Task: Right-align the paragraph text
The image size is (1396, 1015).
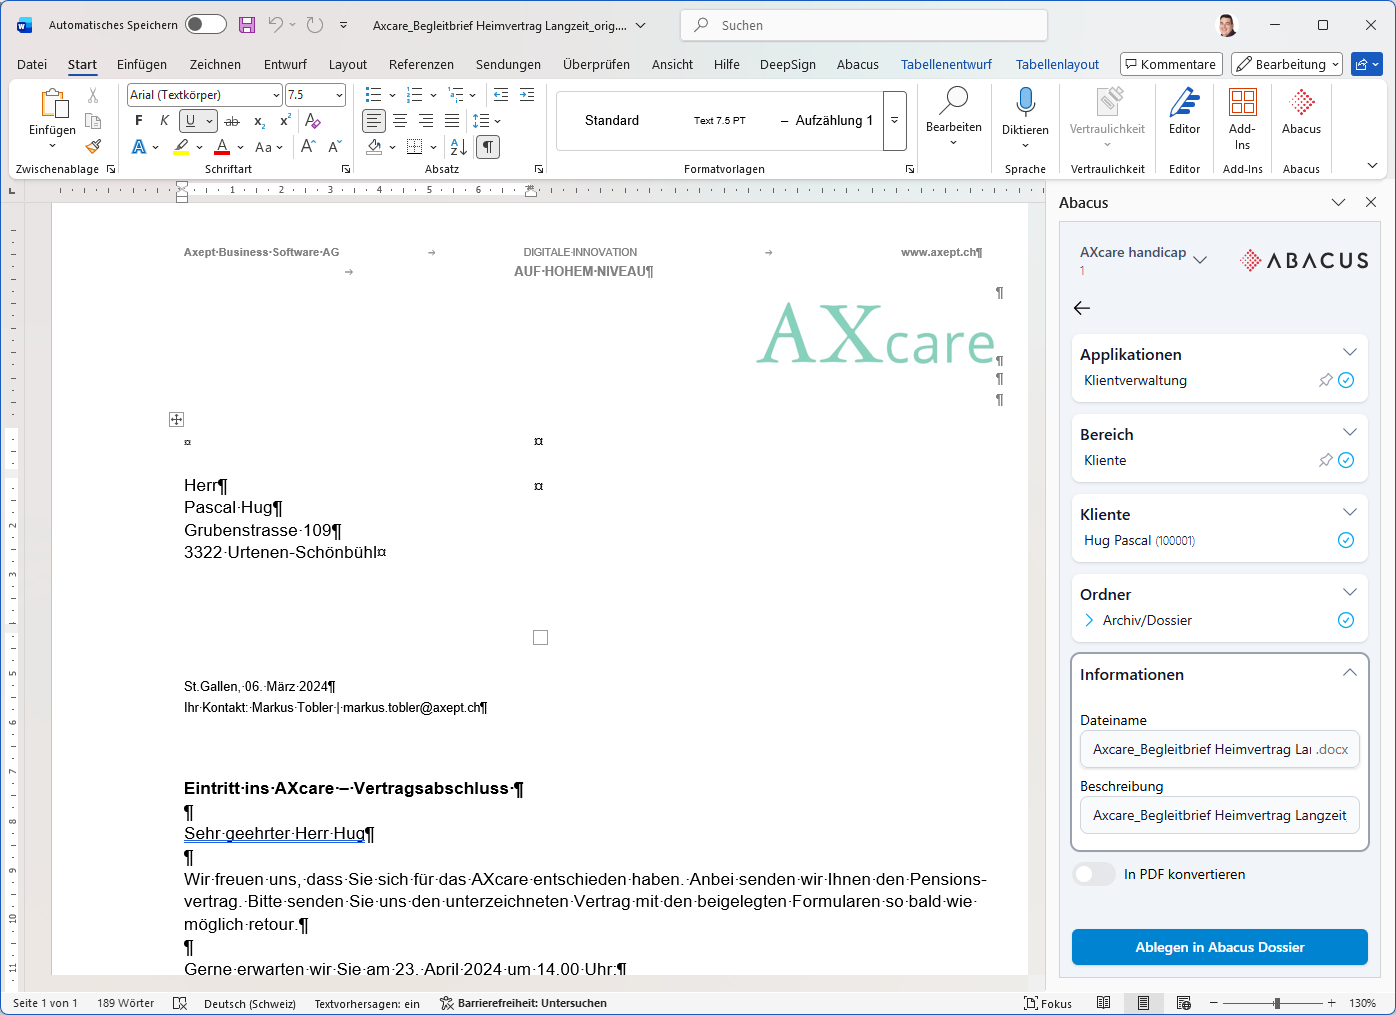Action: (x=426, y=121)
